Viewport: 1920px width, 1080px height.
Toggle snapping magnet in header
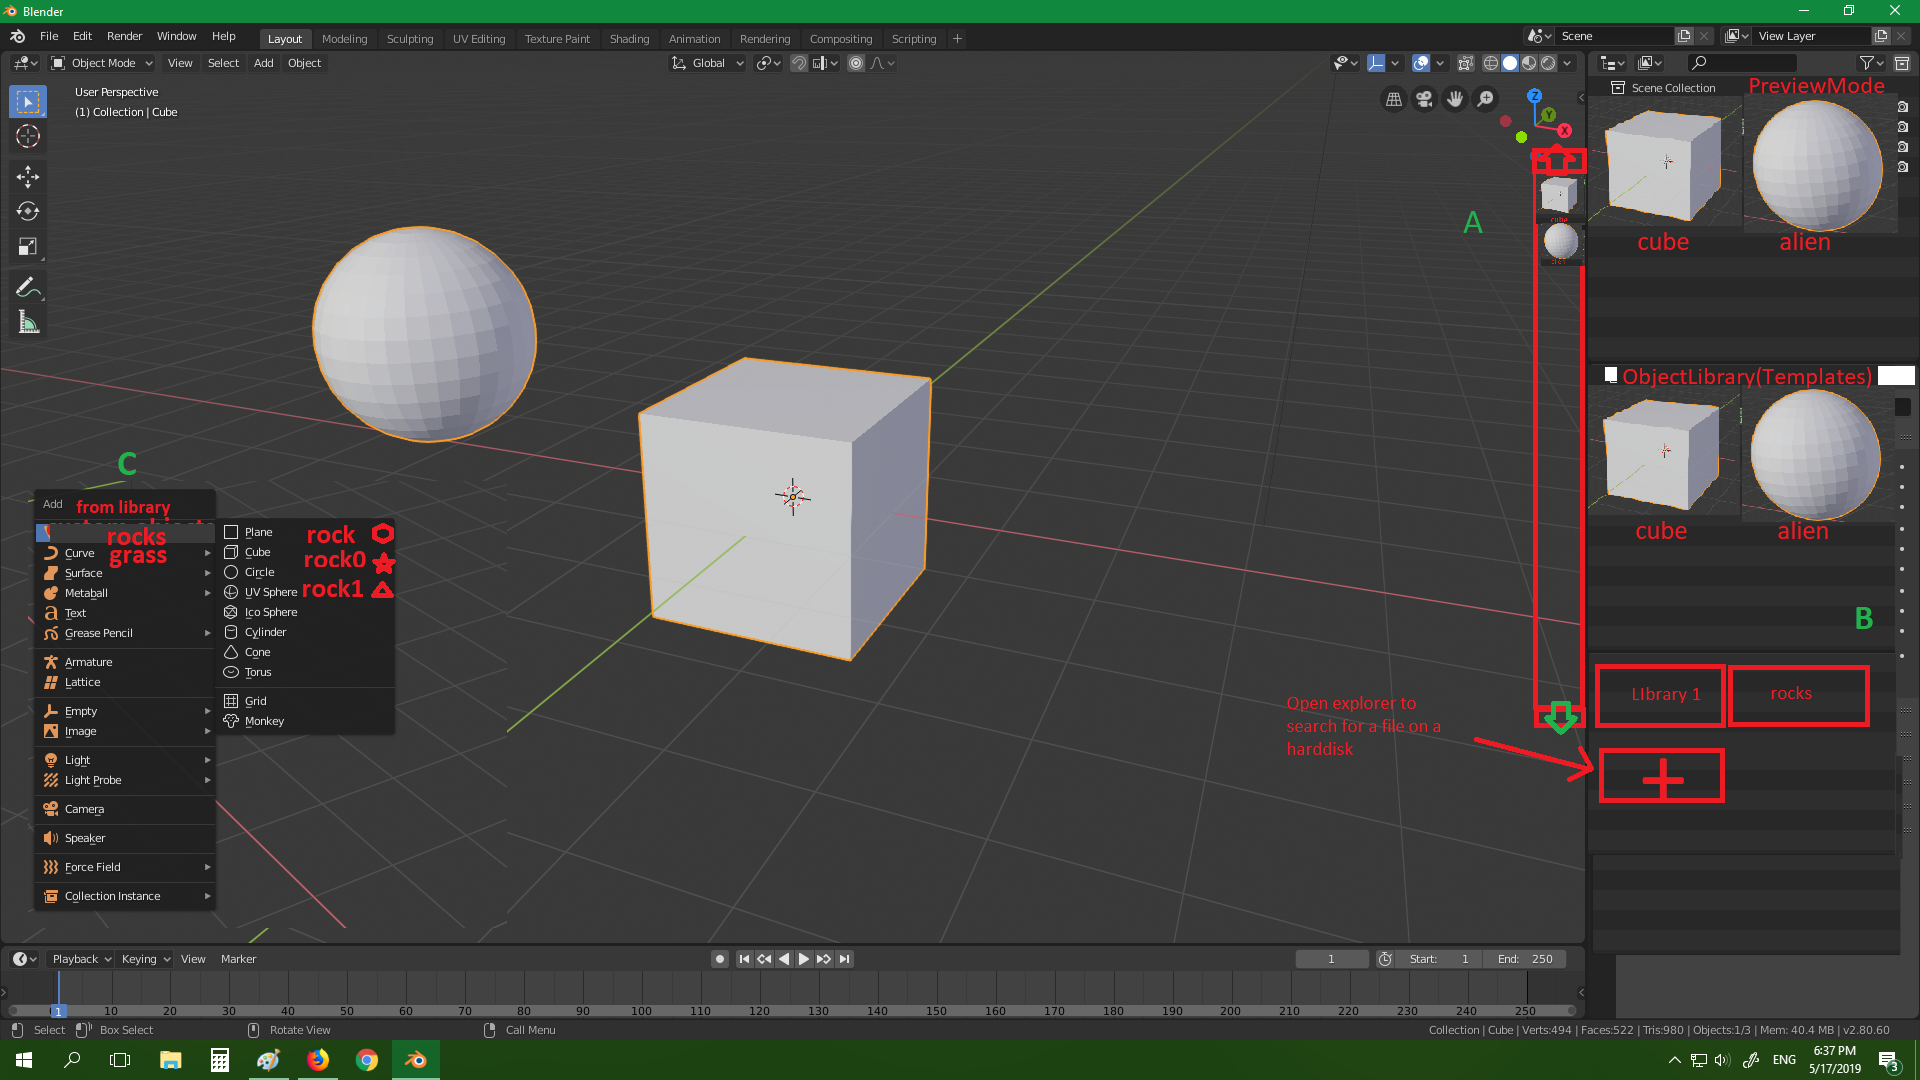798,63
